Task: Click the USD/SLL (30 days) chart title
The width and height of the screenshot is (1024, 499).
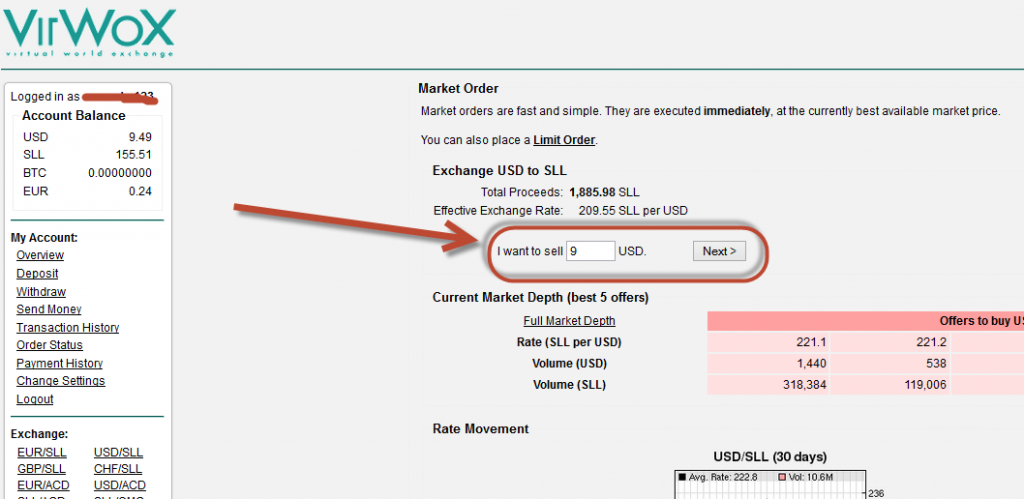Action: point(771,456)
